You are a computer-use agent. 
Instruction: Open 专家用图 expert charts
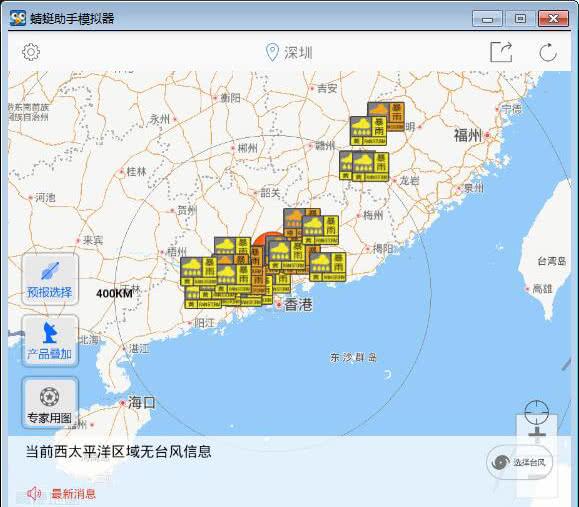tap(50, 403)
